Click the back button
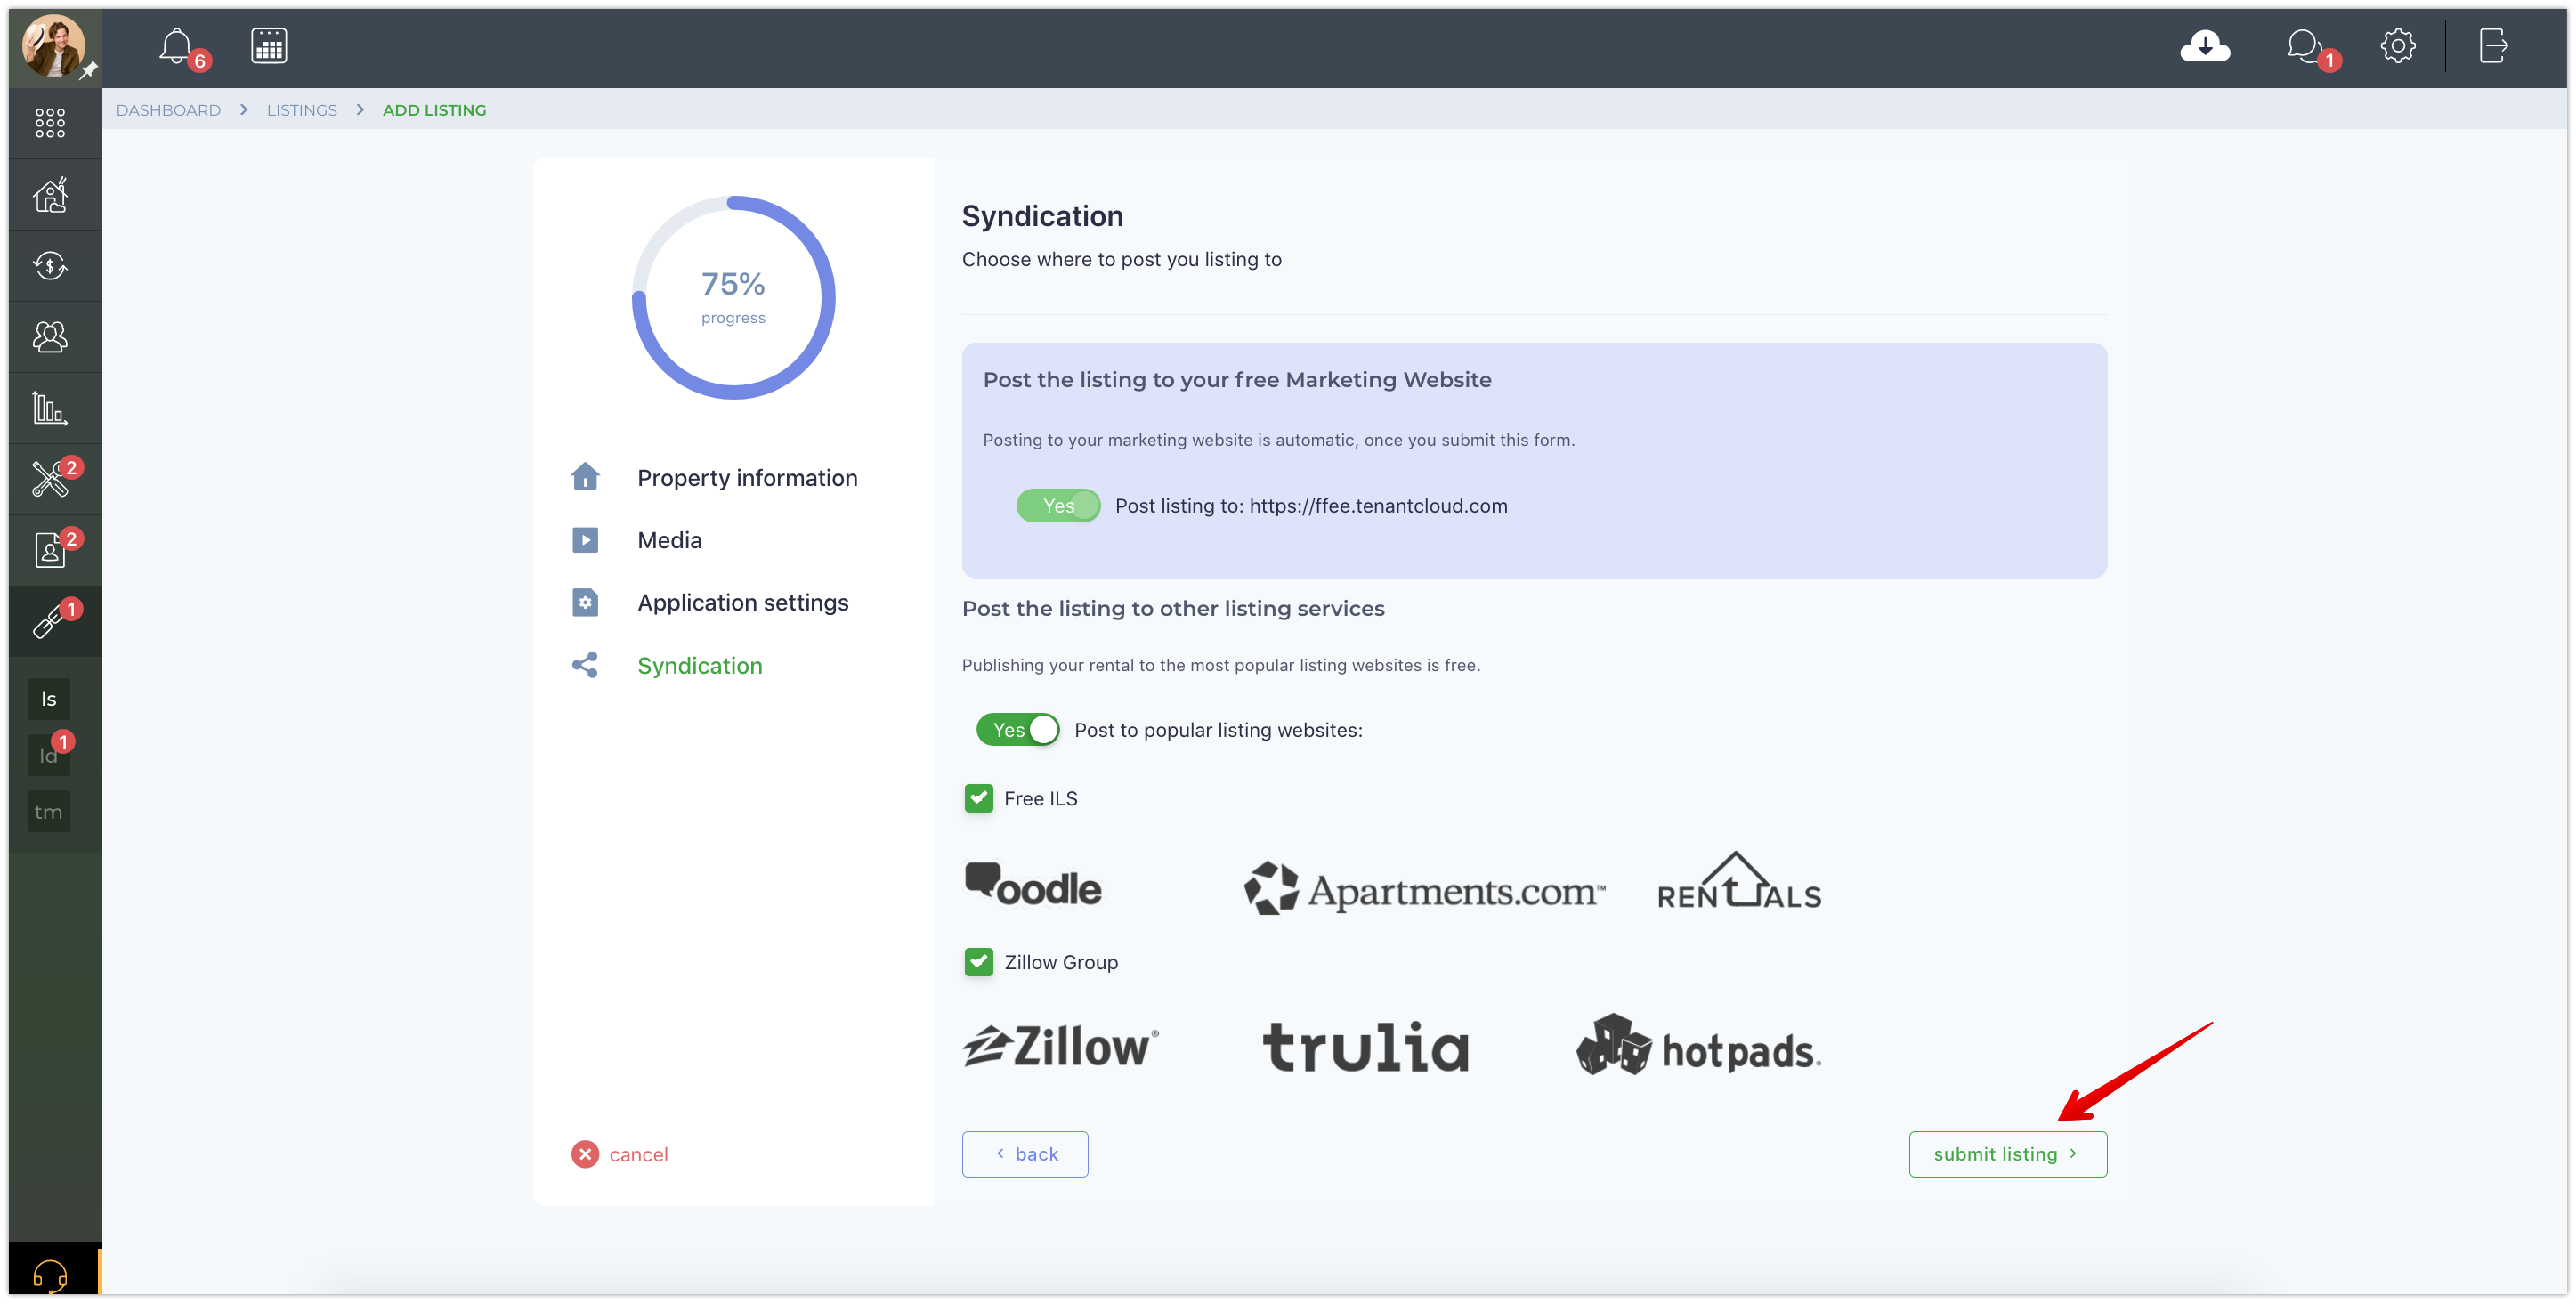The image size is (2576, 1303). 1025,1154
